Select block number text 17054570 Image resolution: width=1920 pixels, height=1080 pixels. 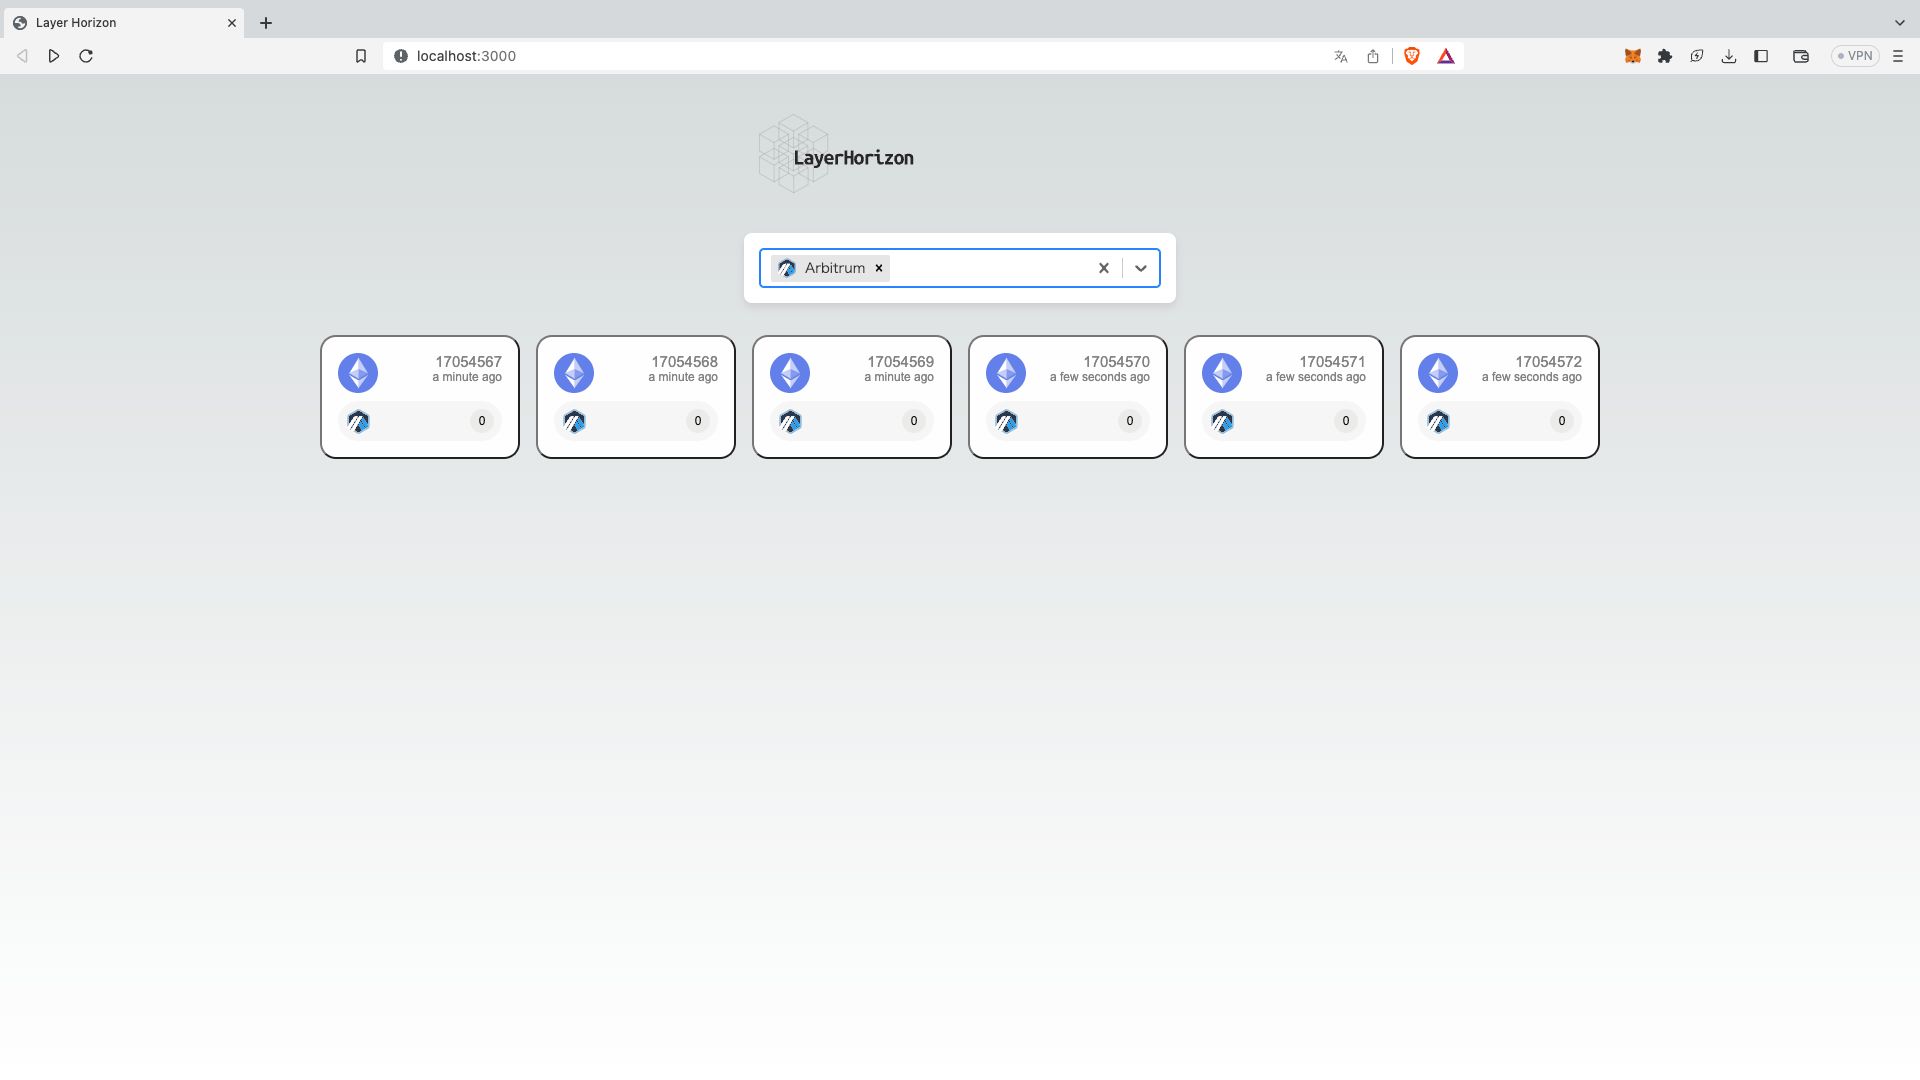click(x=1116, y=362)
